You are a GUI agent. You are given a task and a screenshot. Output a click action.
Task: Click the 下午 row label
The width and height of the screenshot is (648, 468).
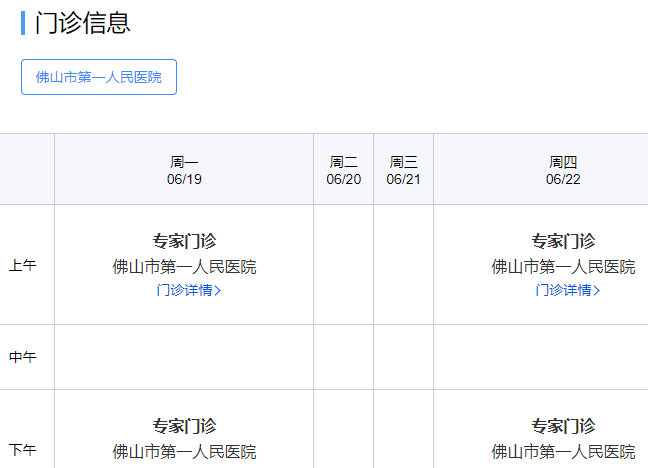click(x=23, y=450)
